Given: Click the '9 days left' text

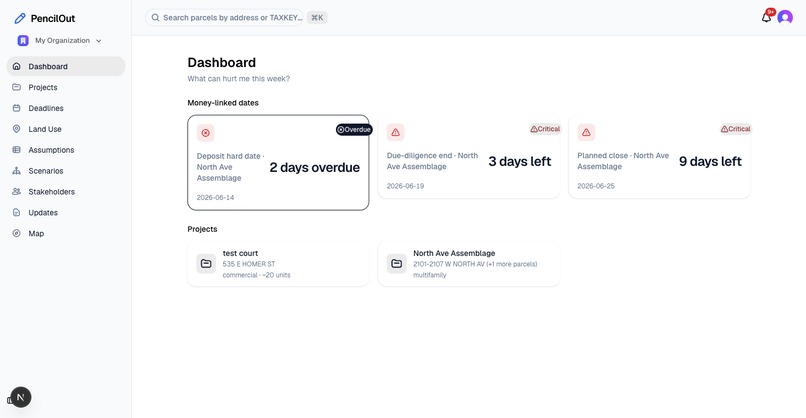Looking at the screenshot, I should tap(710, 161).
